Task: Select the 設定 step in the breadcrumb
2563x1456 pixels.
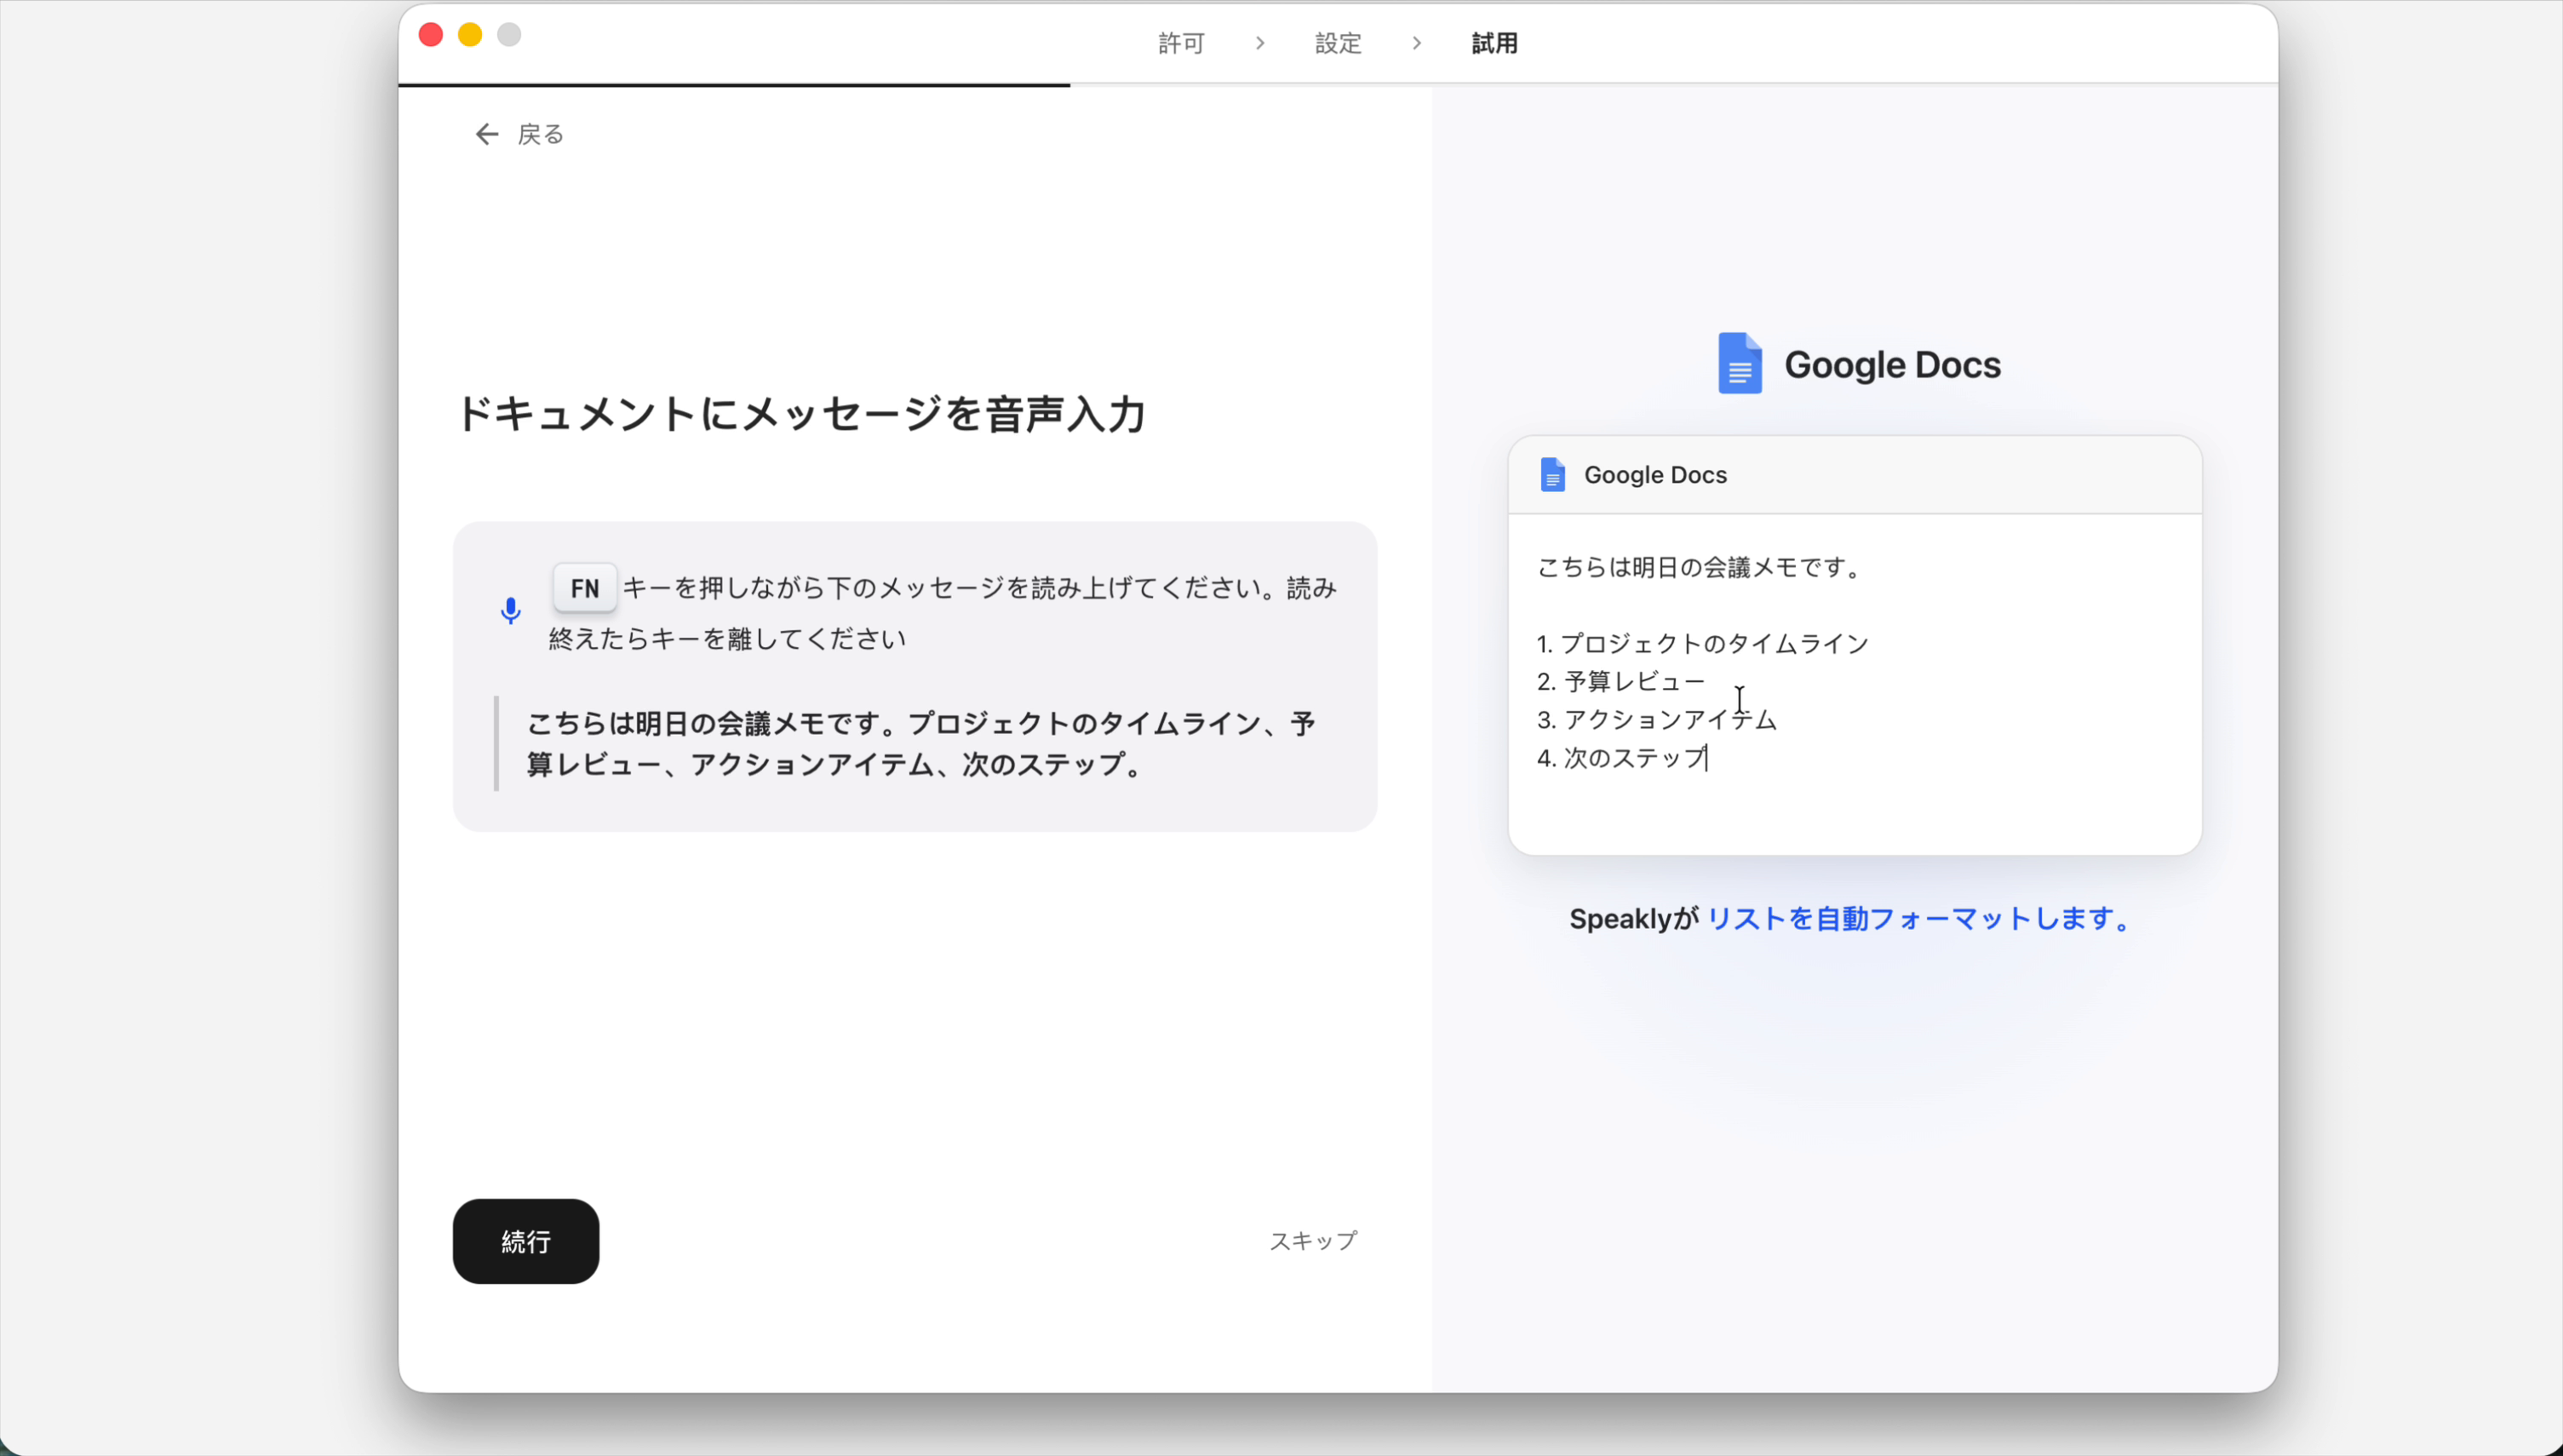Action: pos(1337,43)
